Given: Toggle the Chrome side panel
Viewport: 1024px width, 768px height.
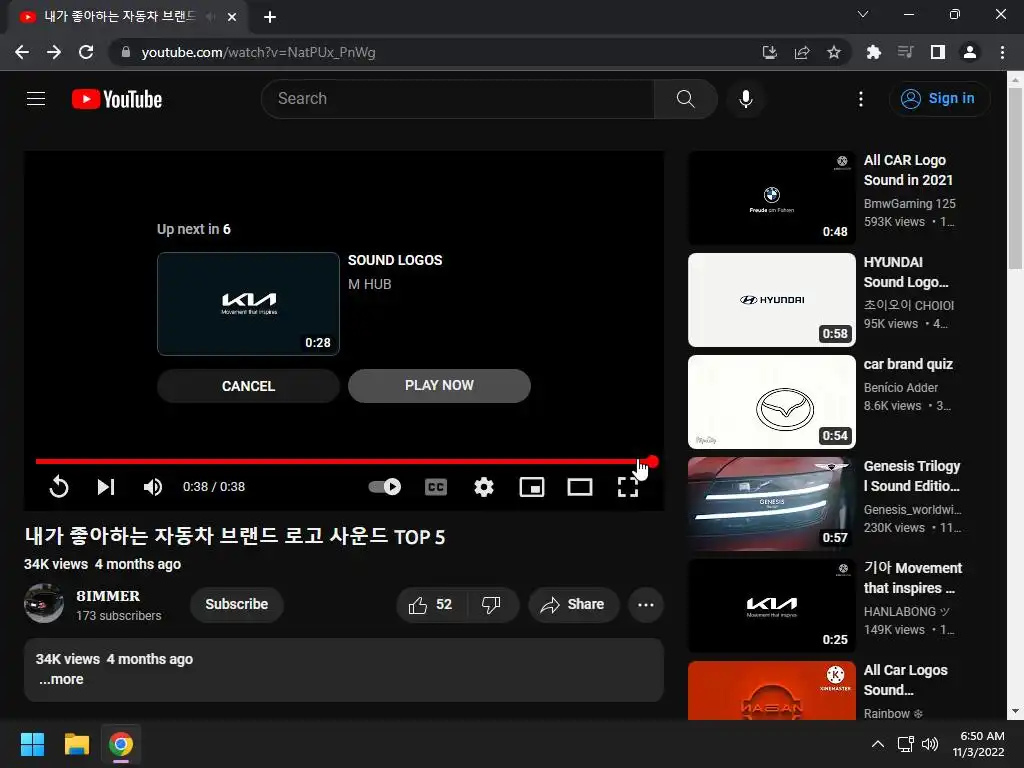Looking at the screenshot, I should [x=938, y=52].
